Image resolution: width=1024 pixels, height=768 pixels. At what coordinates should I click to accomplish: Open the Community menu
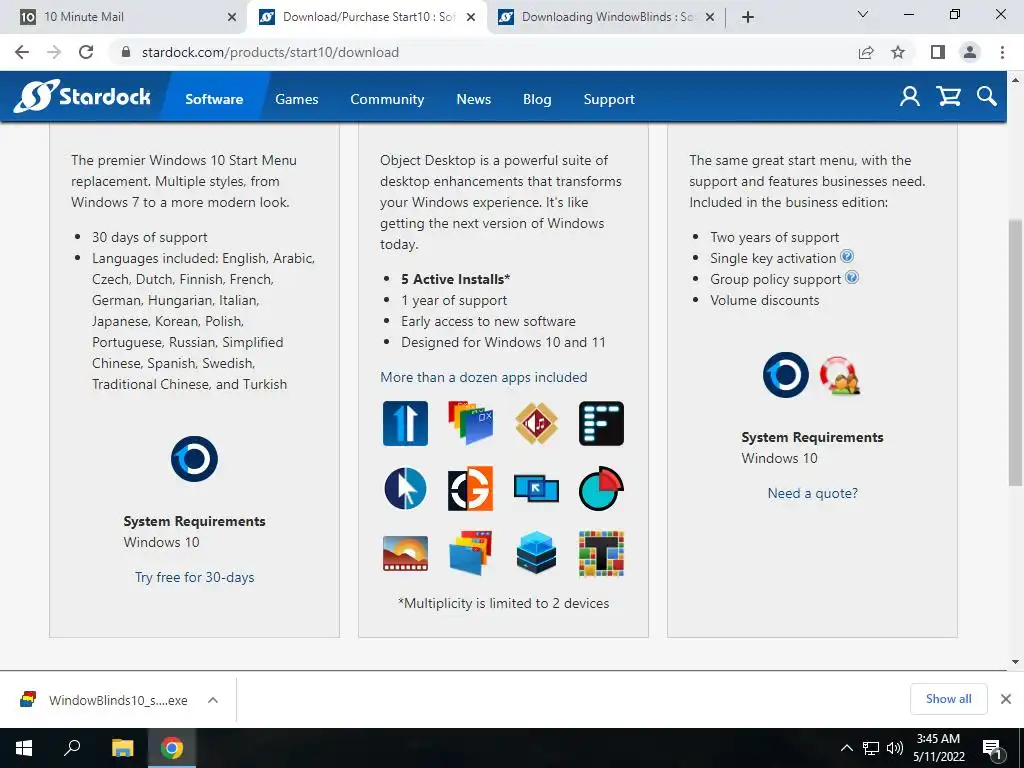click(x=387, y=99)
